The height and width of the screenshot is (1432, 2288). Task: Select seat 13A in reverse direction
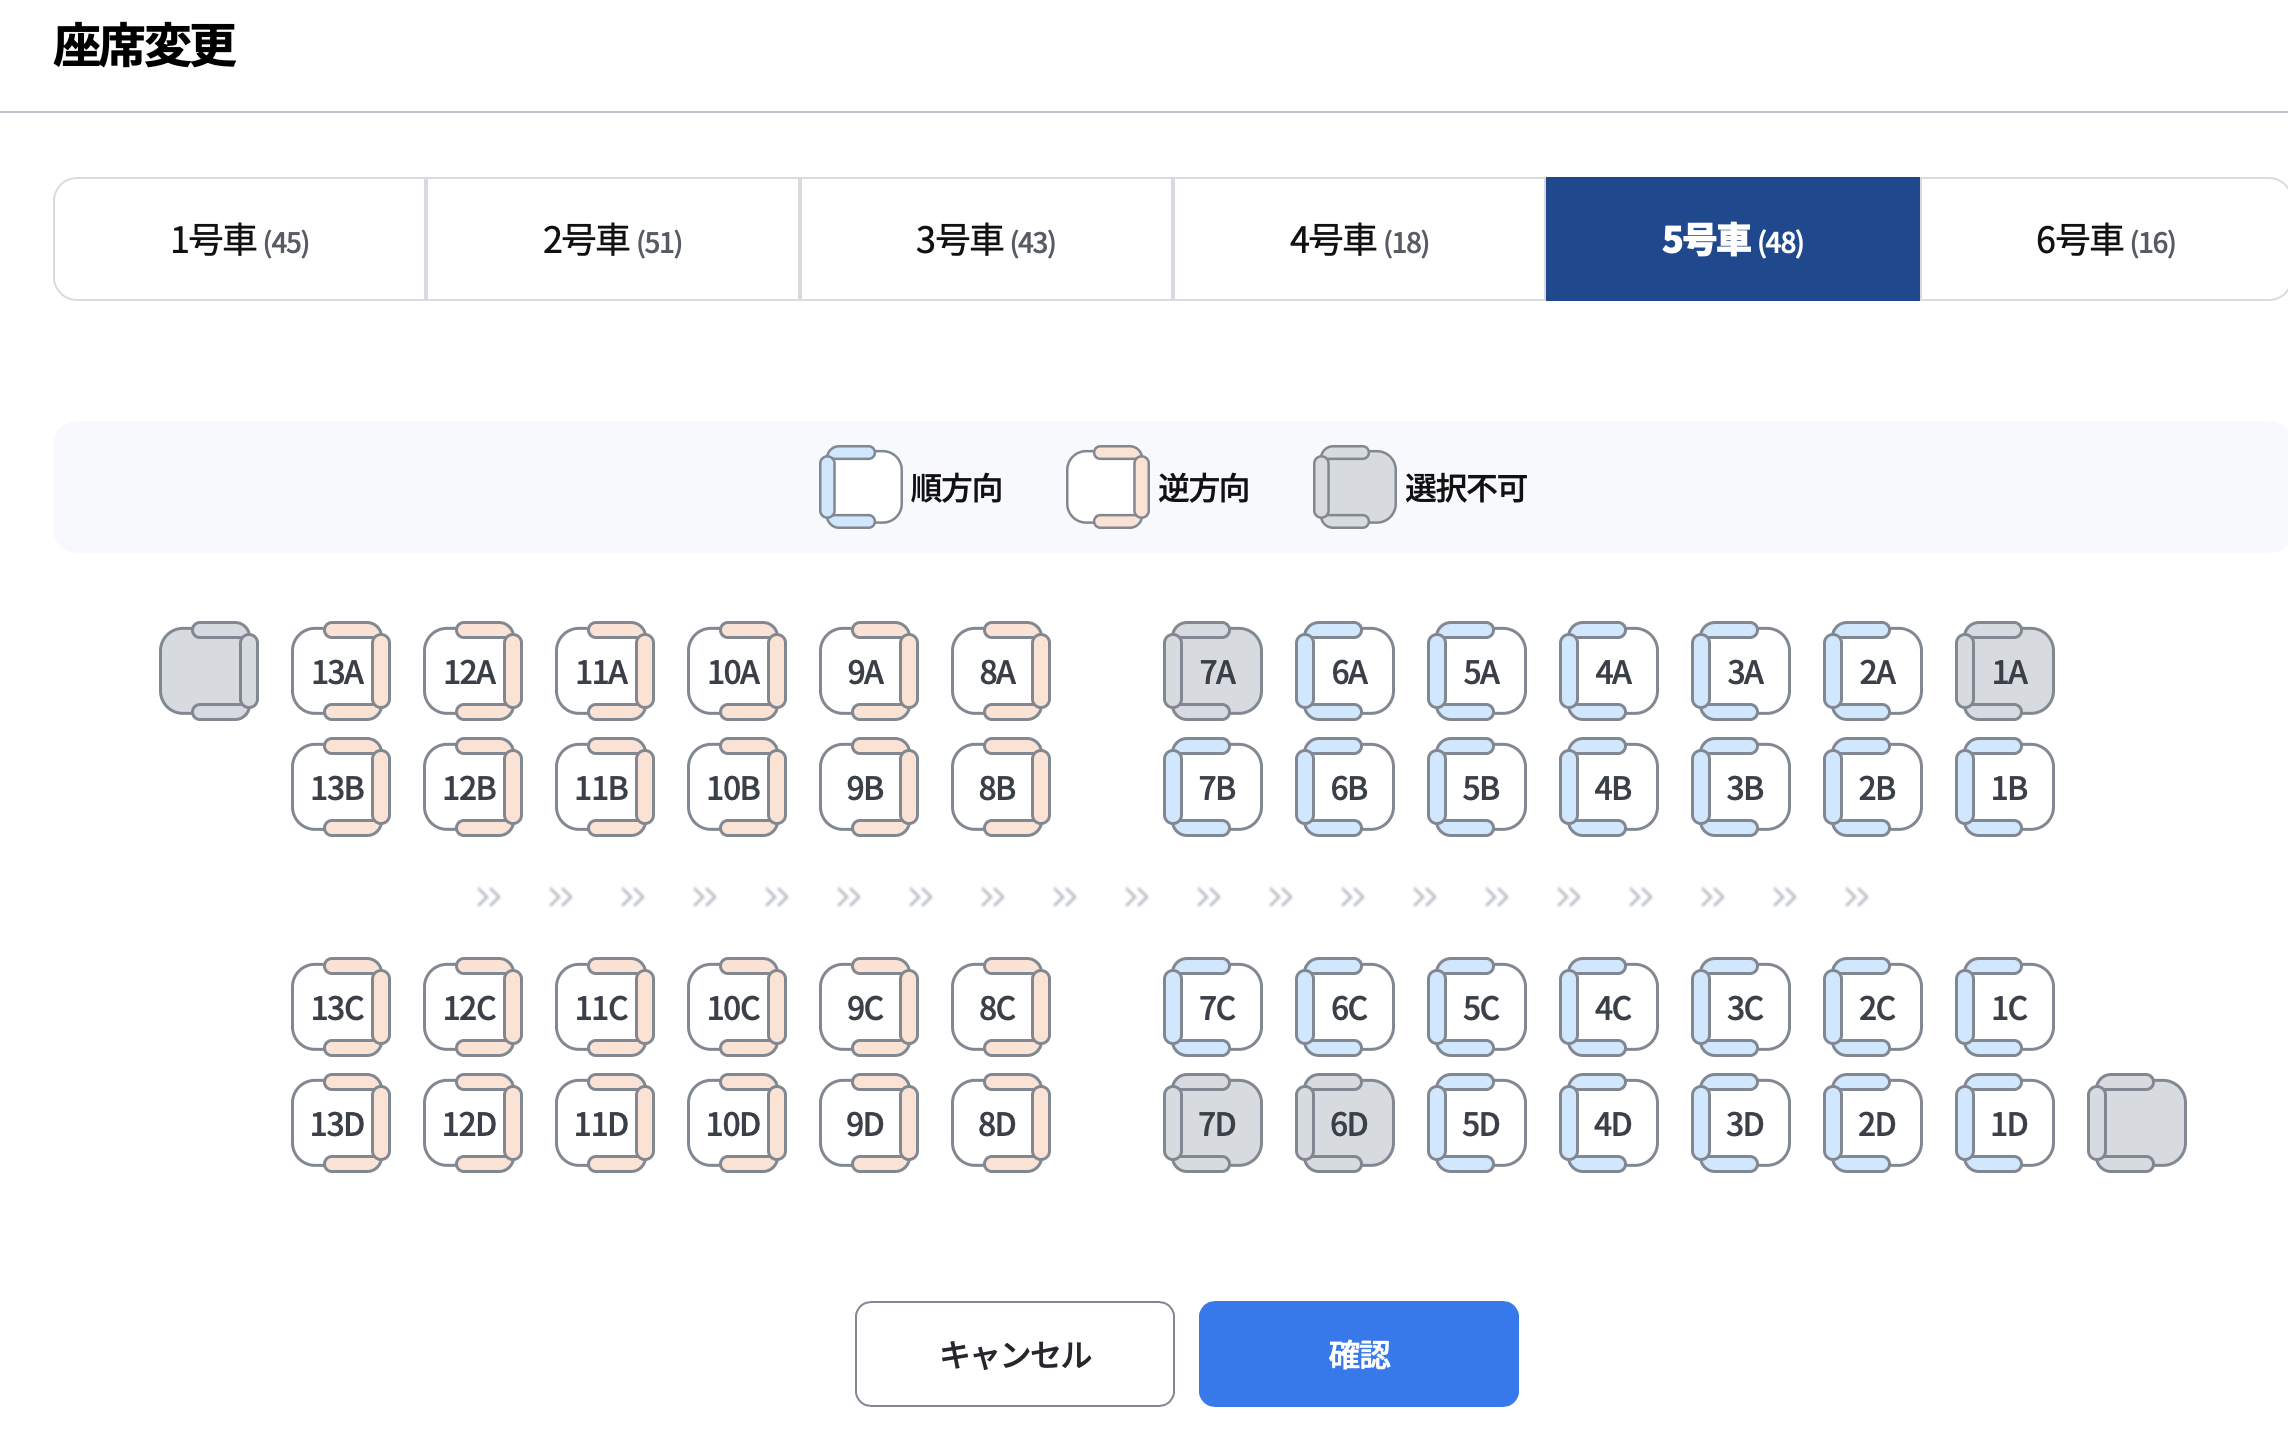pos(340,672)
